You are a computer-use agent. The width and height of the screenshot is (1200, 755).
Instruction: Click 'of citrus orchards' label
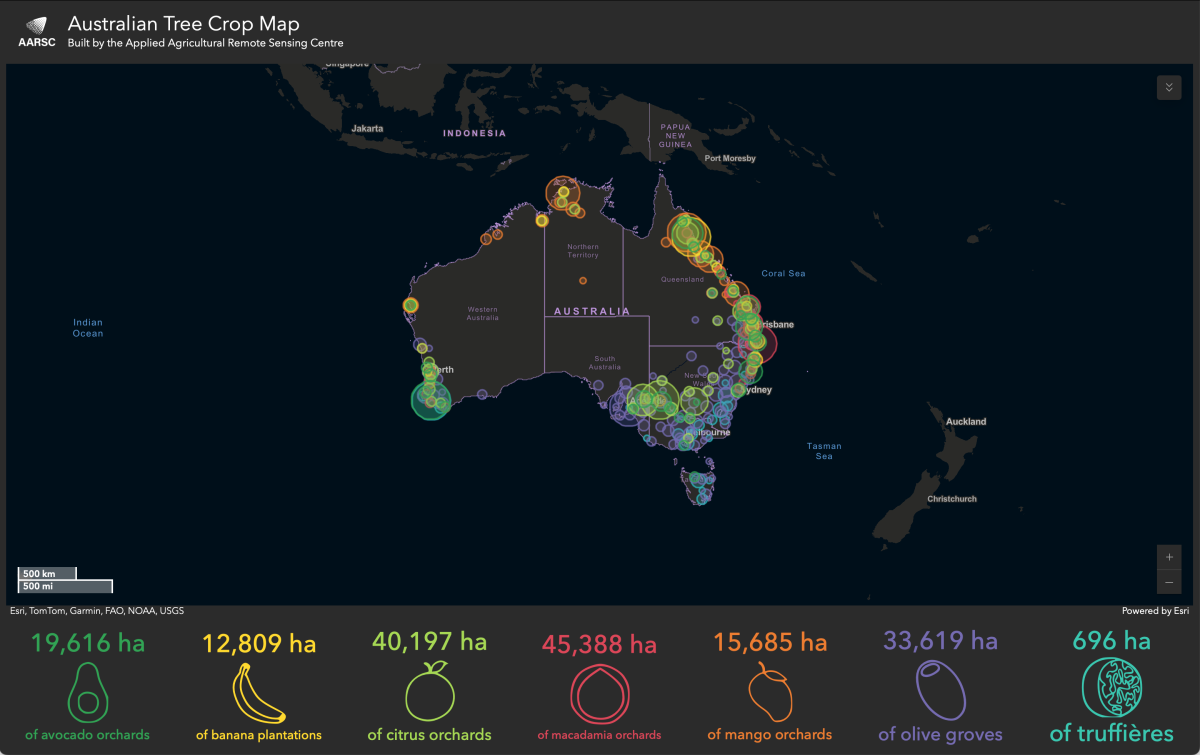[x=429, y=735]
